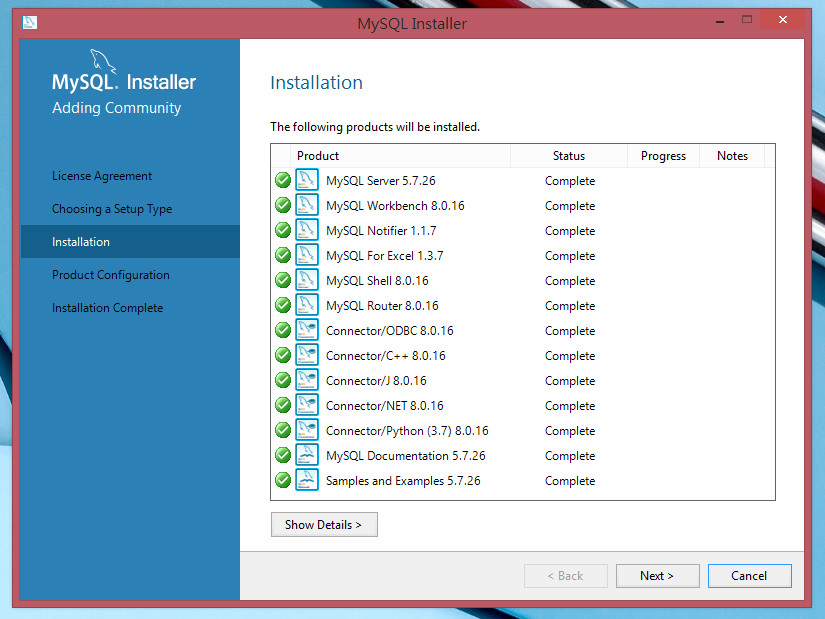Minimize the MySQL Installer window
This screenshot has width=825, height=619.
(x=720, y=21)
